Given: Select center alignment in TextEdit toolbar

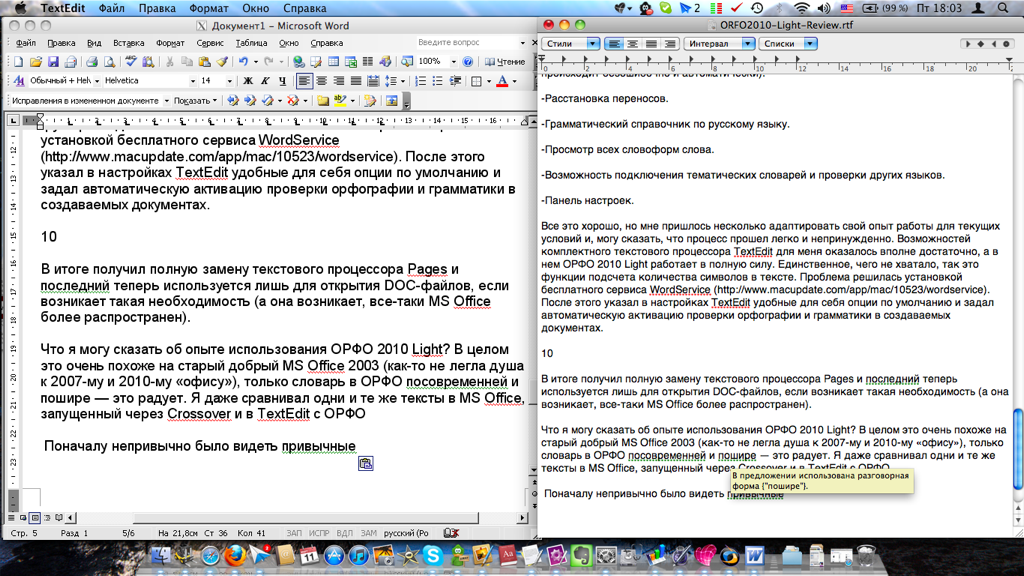Looking at the screenshot, I should (x=633, y=44).
